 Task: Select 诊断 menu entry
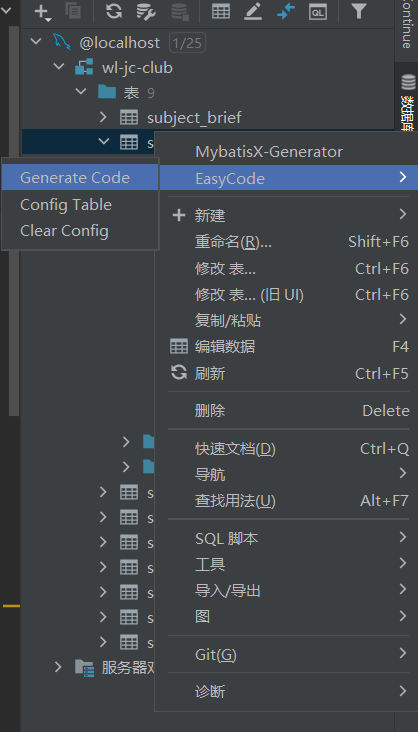click(x=288, y=692)
